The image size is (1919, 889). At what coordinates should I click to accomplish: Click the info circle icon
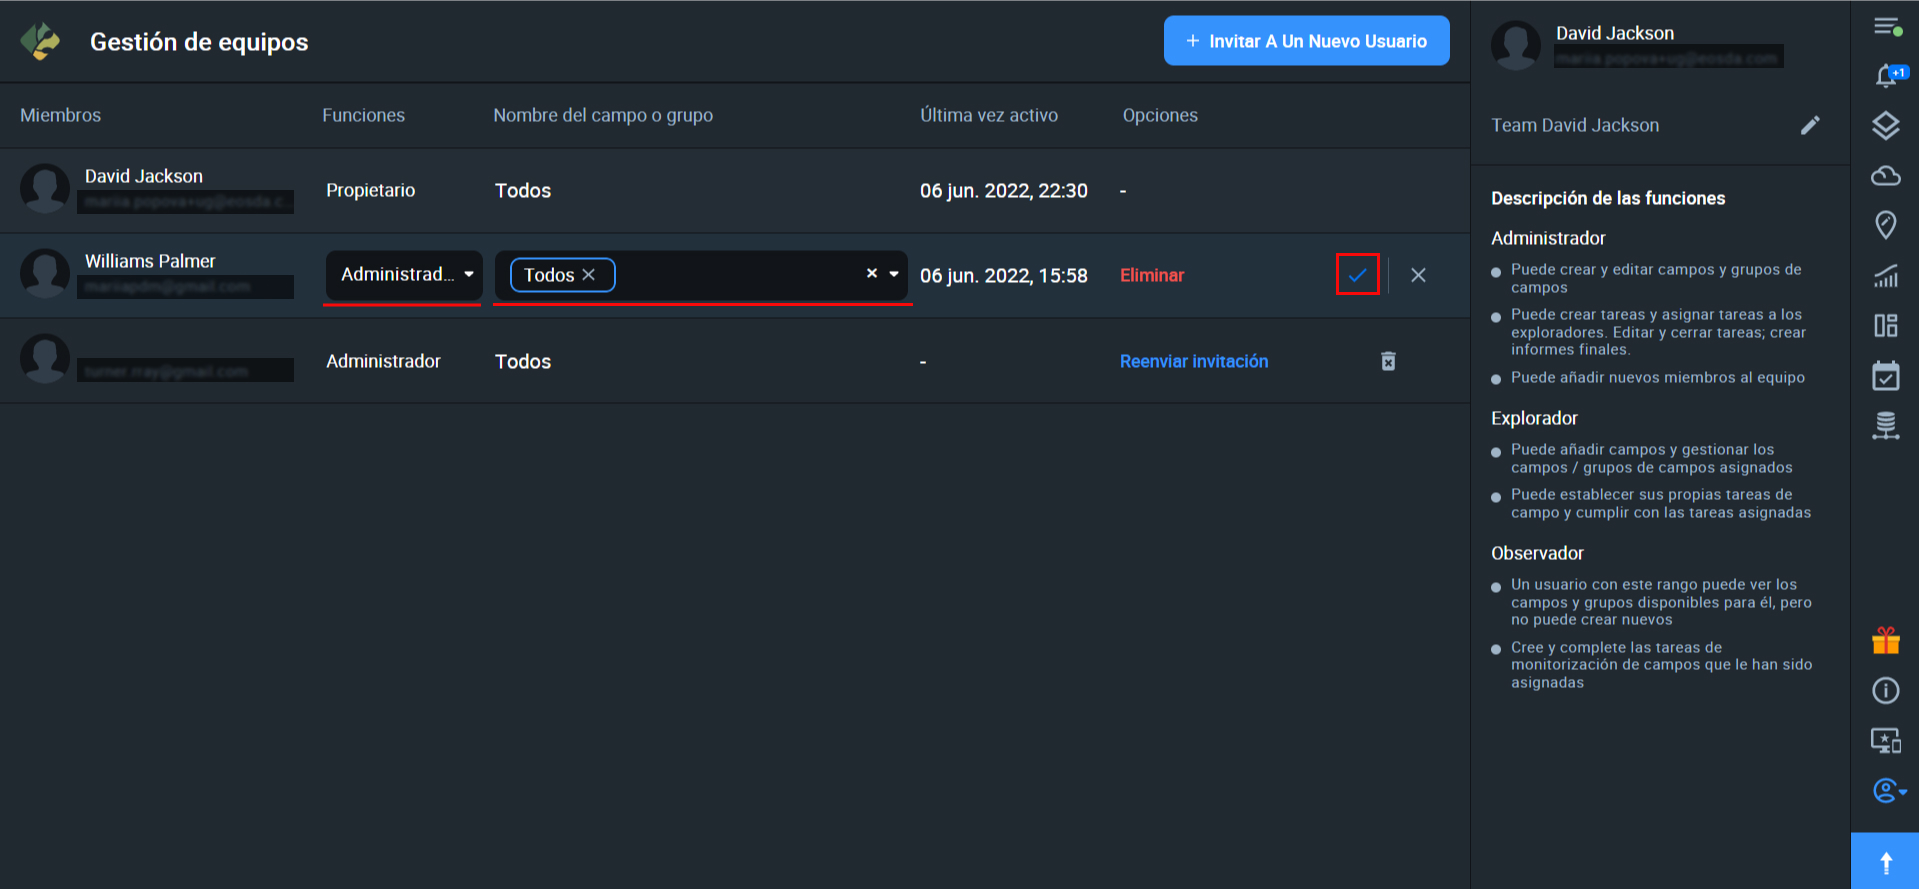click(1885, 690)
